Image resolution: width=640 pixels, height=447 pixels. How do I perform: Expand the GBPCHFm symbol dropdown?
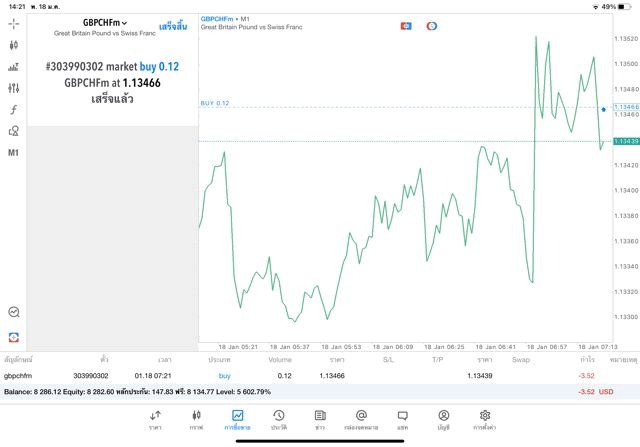click(x=105, y=21)
